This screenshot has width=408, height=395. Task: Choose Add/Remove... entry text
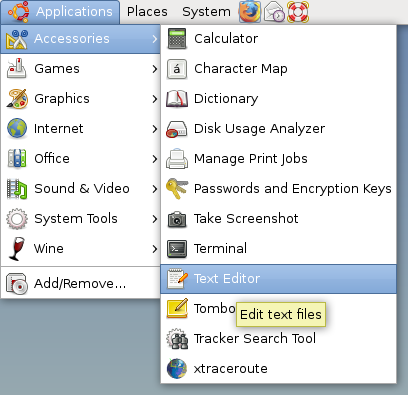click(x=80, y=284)
